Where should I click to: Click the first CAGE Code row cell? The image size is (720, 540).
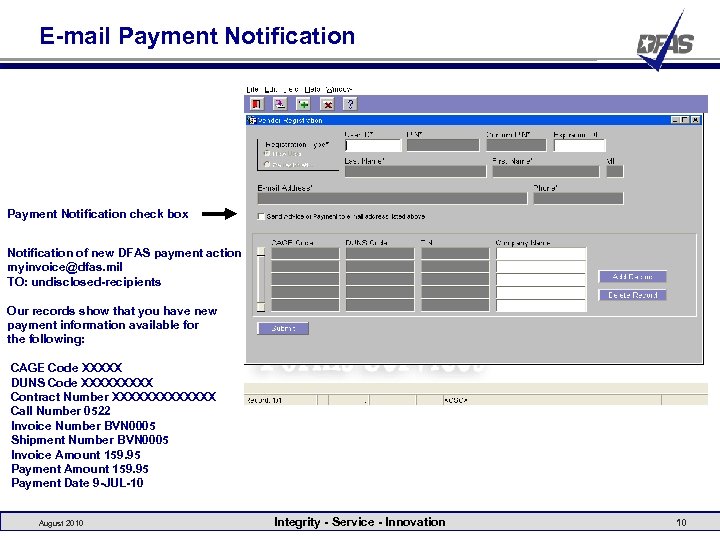coord(305,253)
